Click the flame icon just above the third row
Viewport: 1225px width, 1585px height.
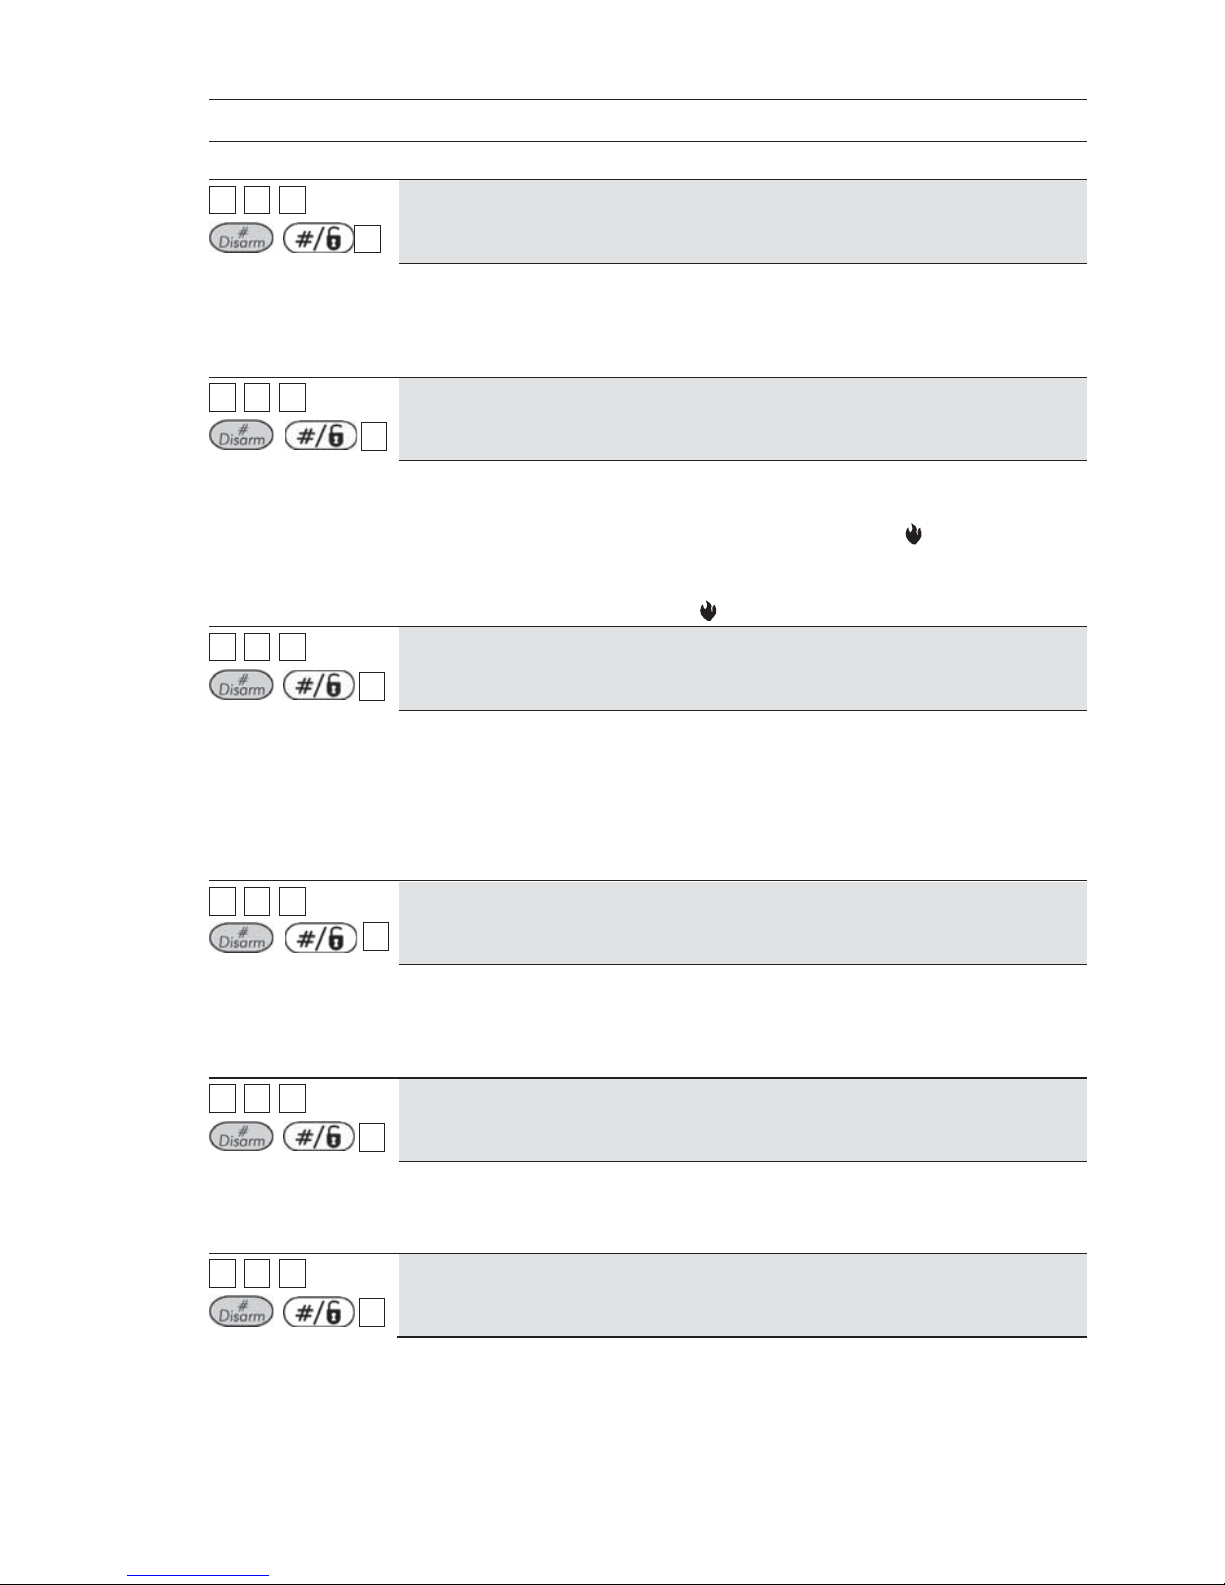click(x=708, y=611)
